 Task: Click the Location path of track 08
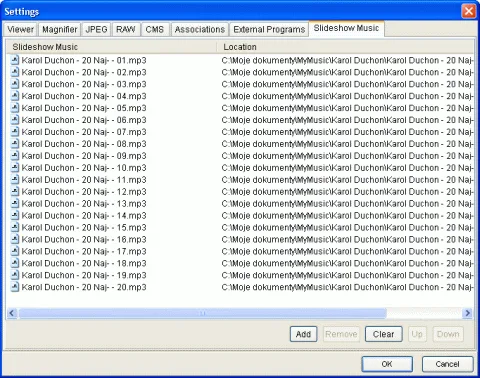coord(347,144)
